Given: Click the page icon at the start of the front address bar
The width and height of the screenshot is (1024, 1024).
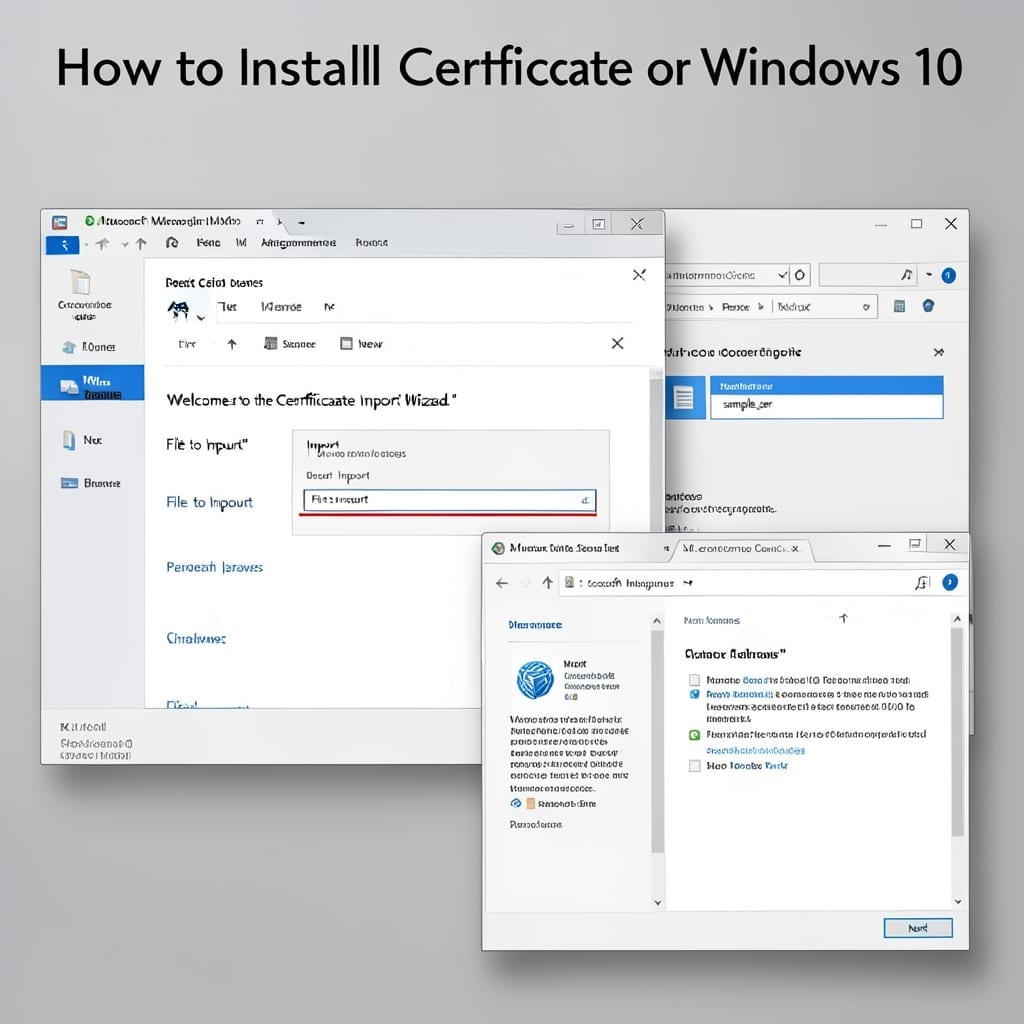Looking at the screenshot, I should click(x=569, y=582).
